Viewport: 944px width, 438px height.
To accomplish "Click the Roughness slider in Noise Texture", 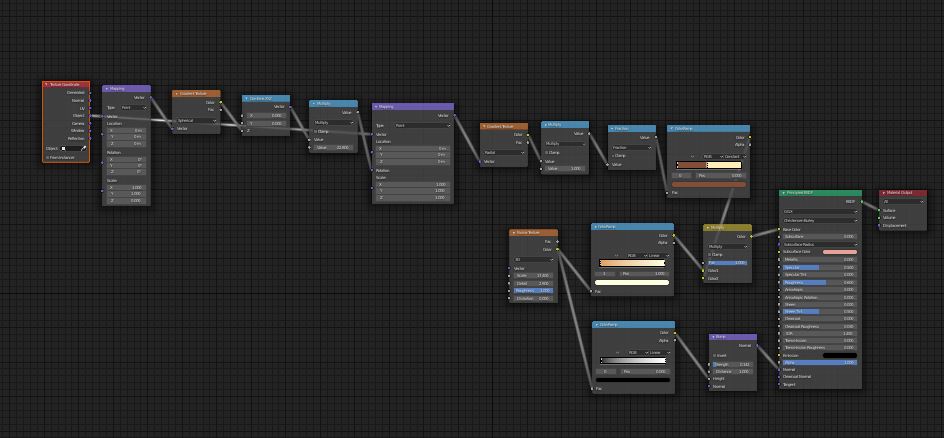I will (533, 290).
